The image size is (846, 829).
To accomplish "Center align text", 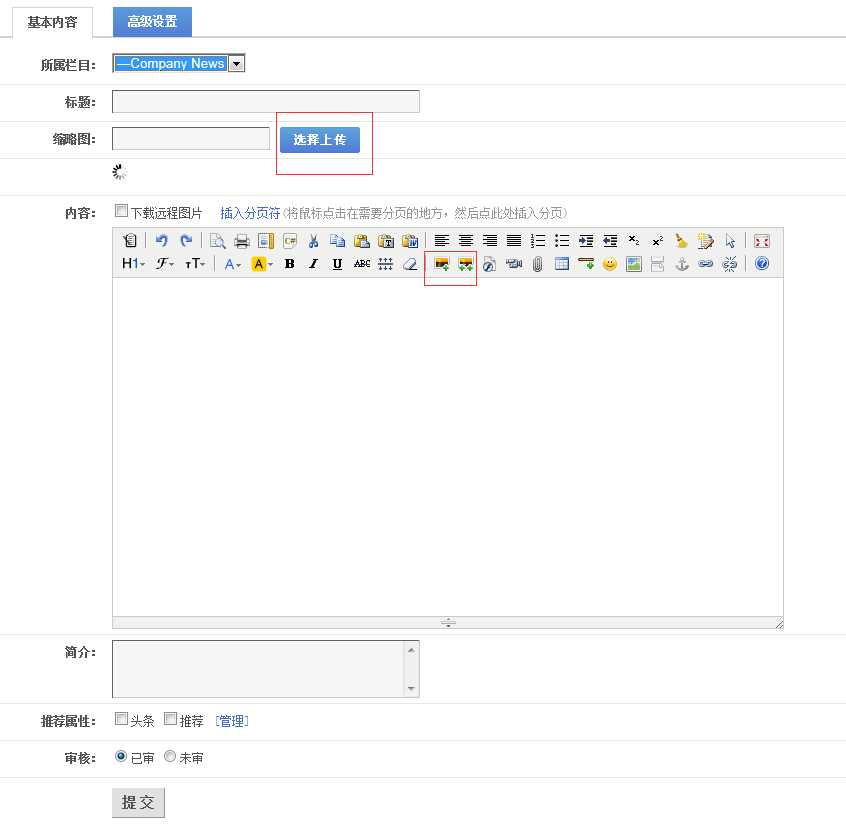I will tap(466, 241).
